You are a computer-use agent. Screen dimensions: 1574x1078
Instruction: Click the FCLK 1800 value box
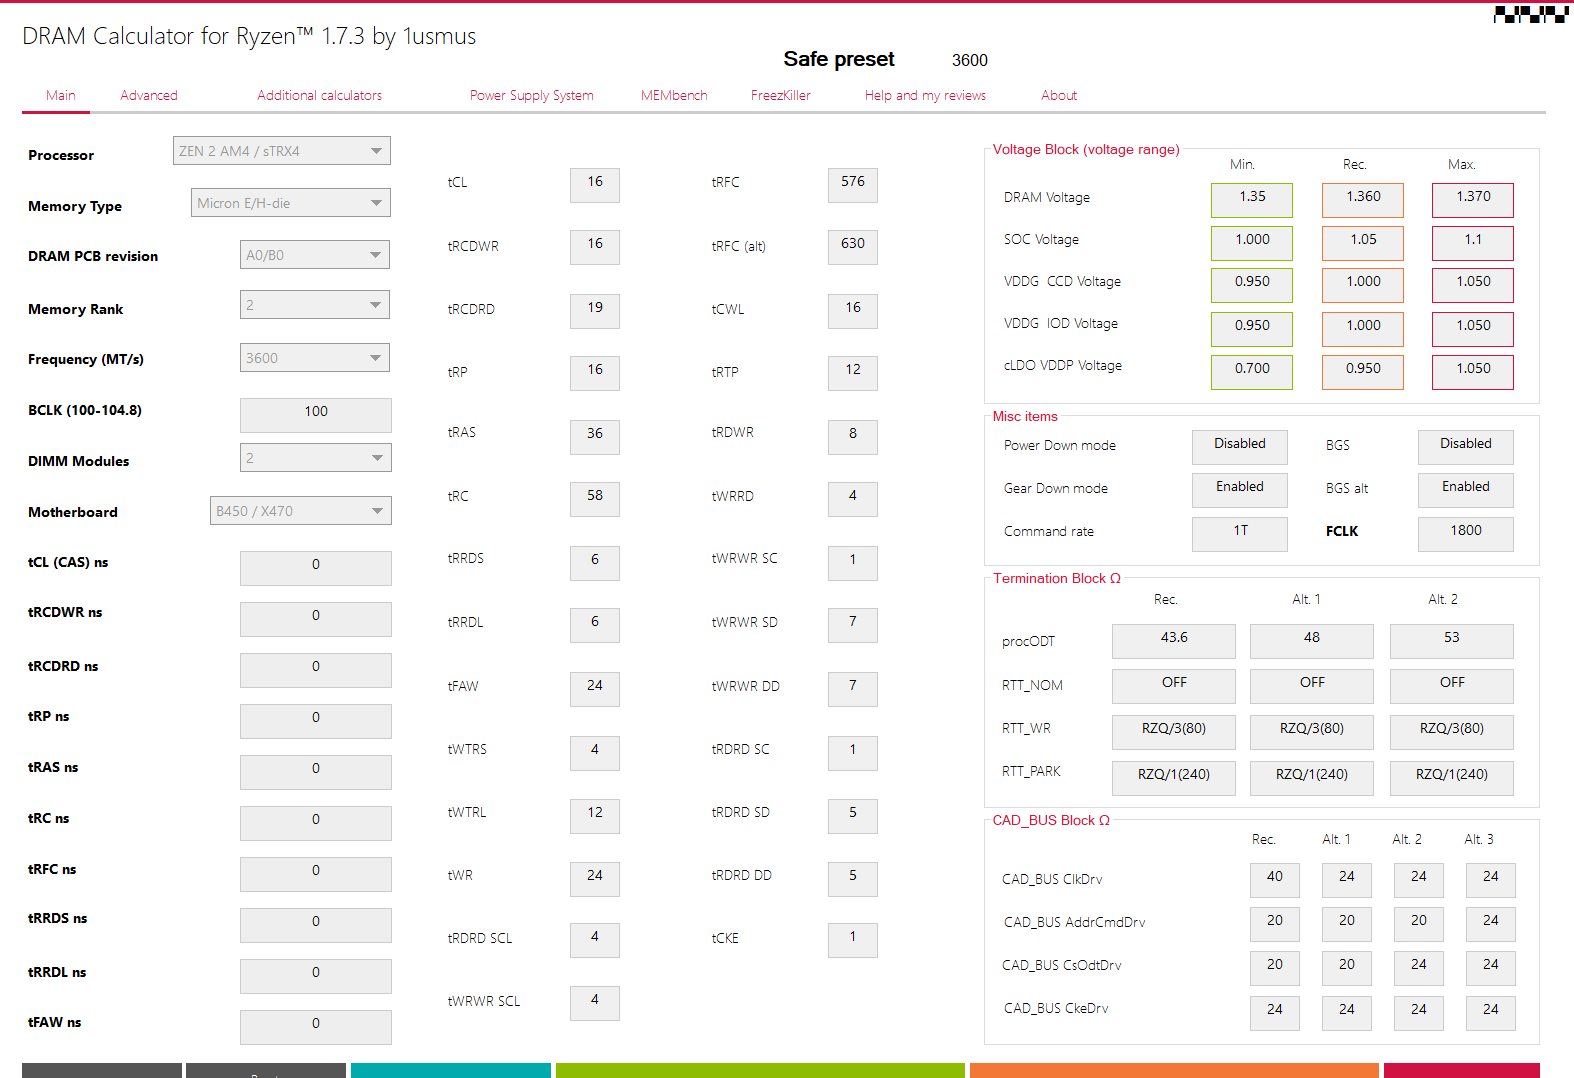coord(1465,533)
